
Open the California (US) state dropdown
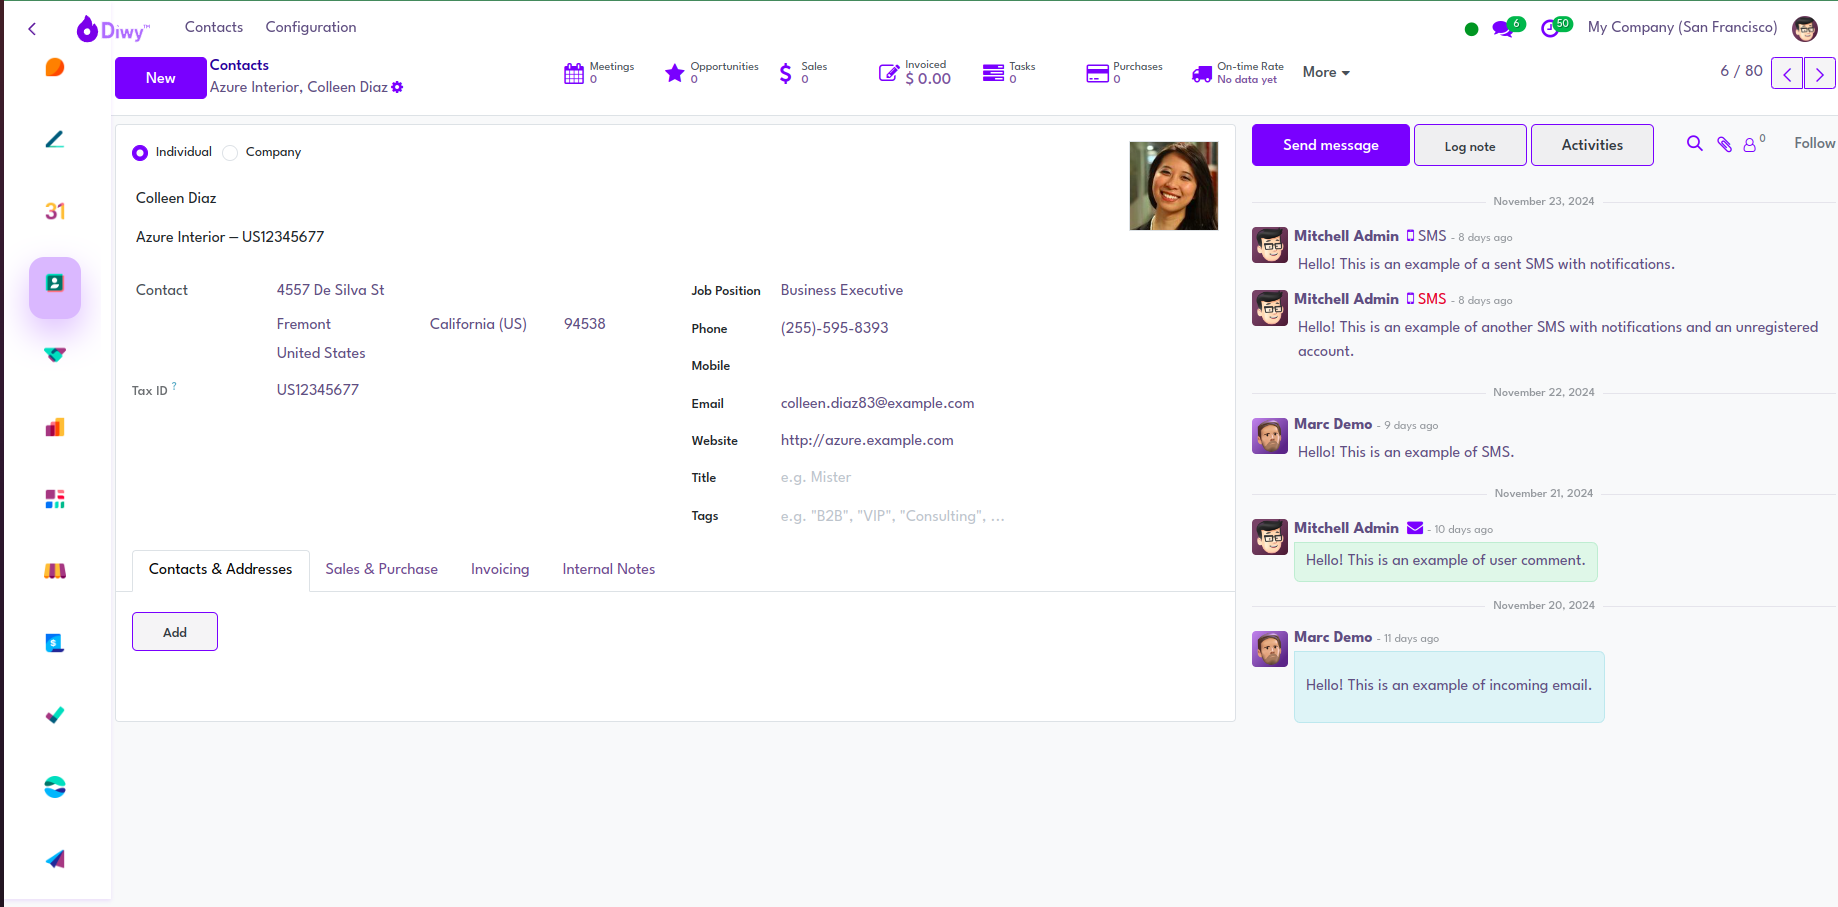coord(478,324)
